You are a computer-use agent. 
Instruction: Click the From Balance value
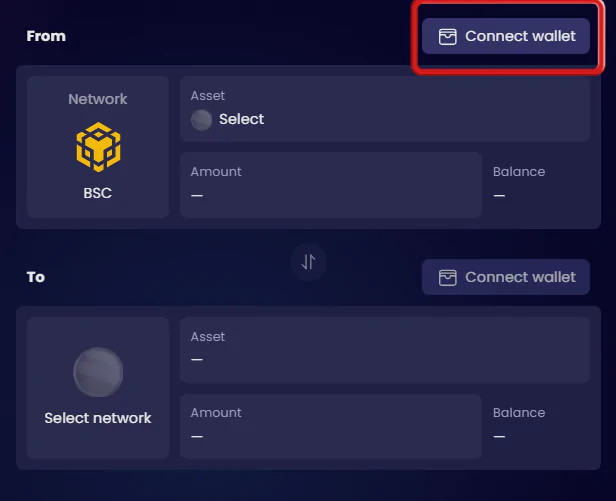click(499, 195)
